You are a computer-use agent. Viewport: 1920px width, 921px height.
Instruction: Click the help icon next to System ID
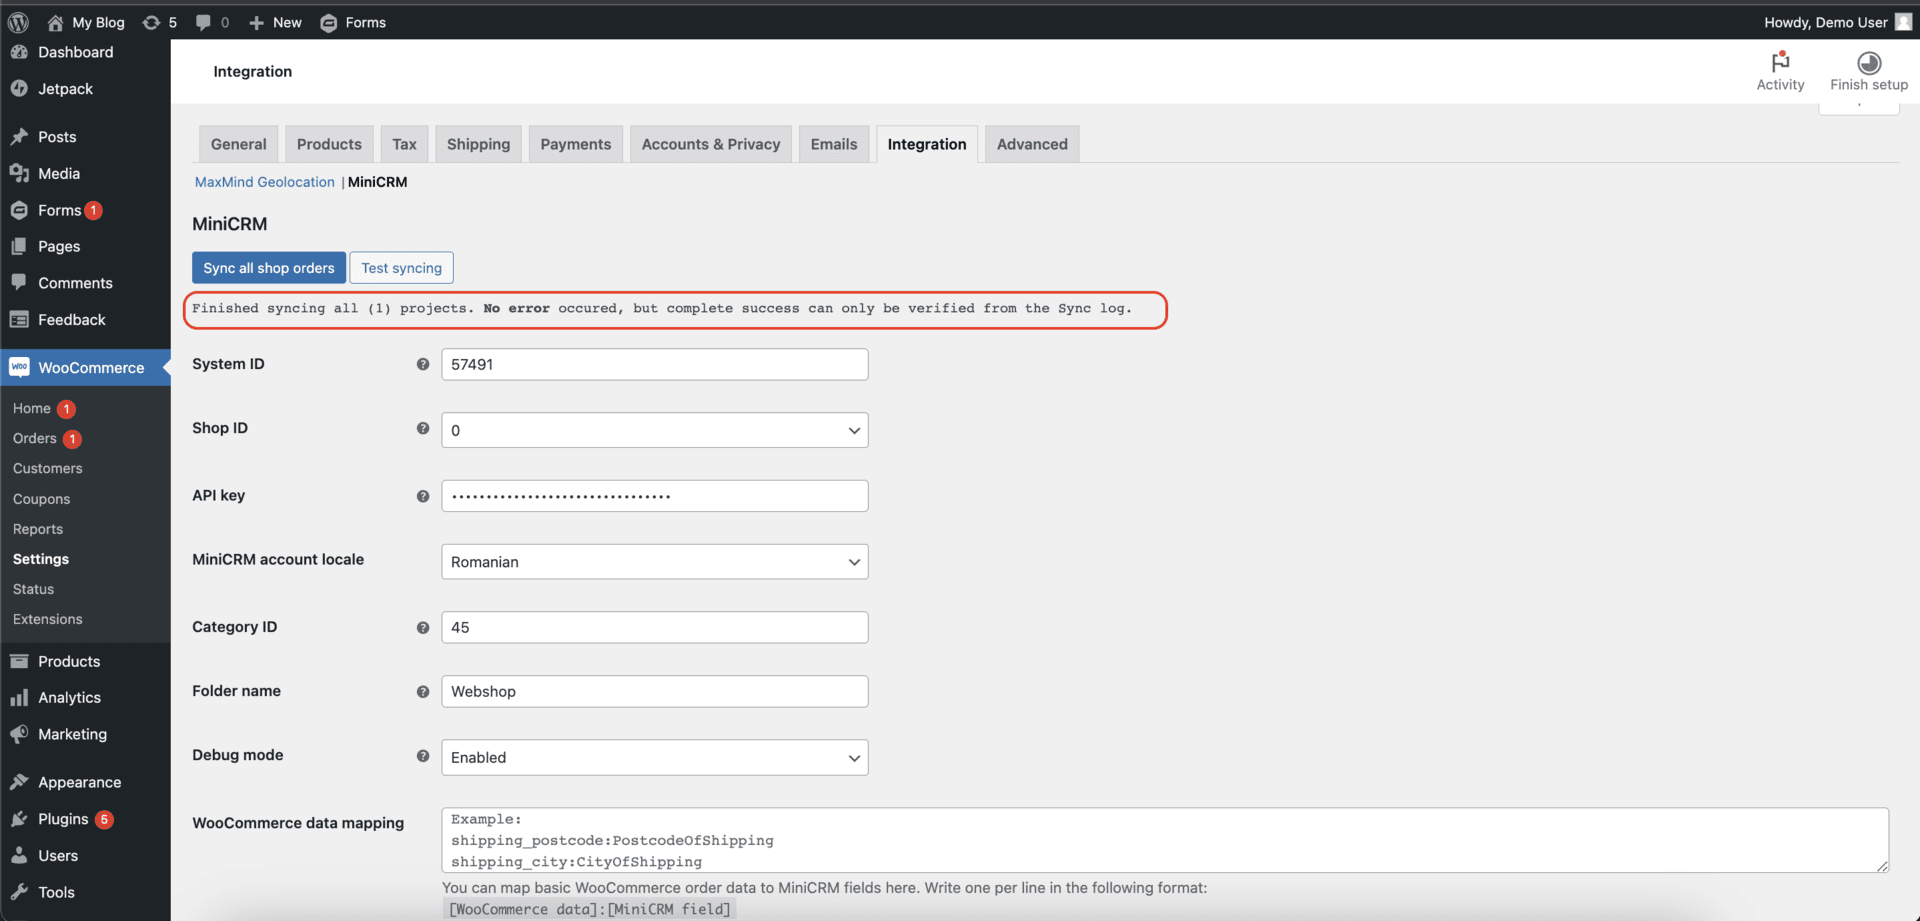[x=423, y=364]
